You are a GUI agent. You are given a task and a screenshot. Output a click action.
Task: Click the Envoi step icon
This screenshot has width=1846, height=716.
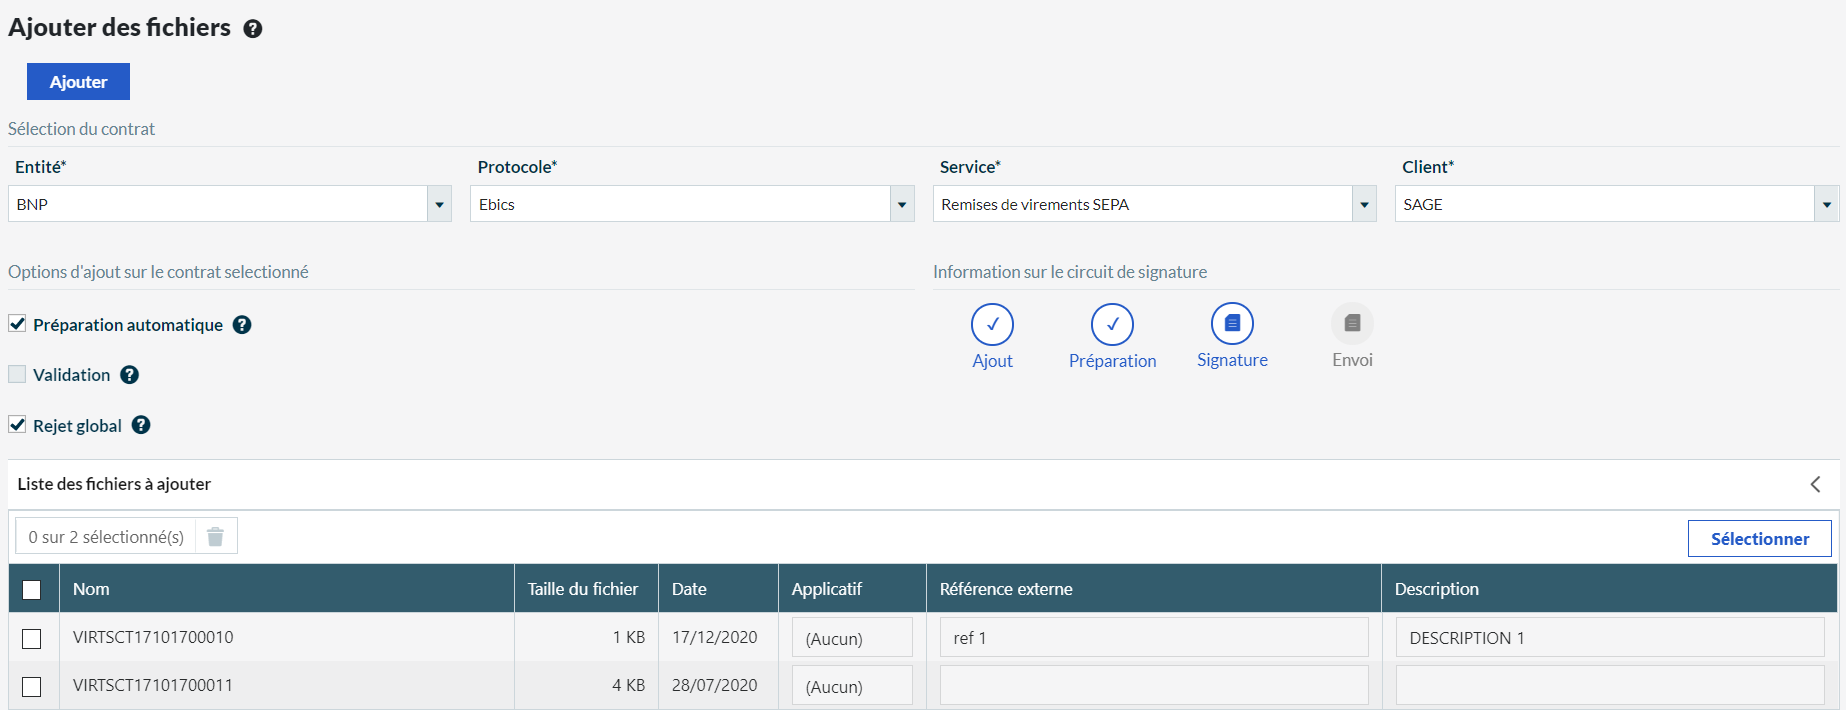pos(1352,323)
